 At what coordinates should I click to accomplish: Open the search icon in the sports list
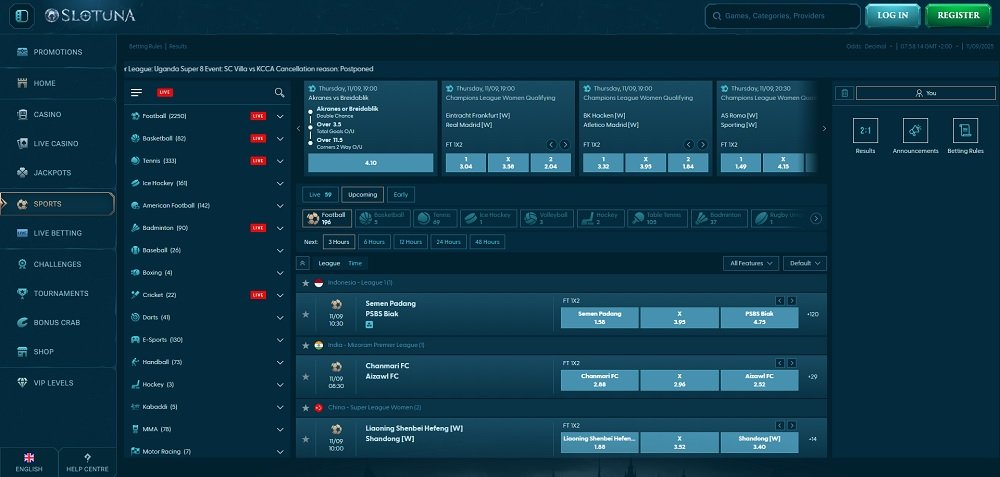pyautogui.click(x=280, y=93)
